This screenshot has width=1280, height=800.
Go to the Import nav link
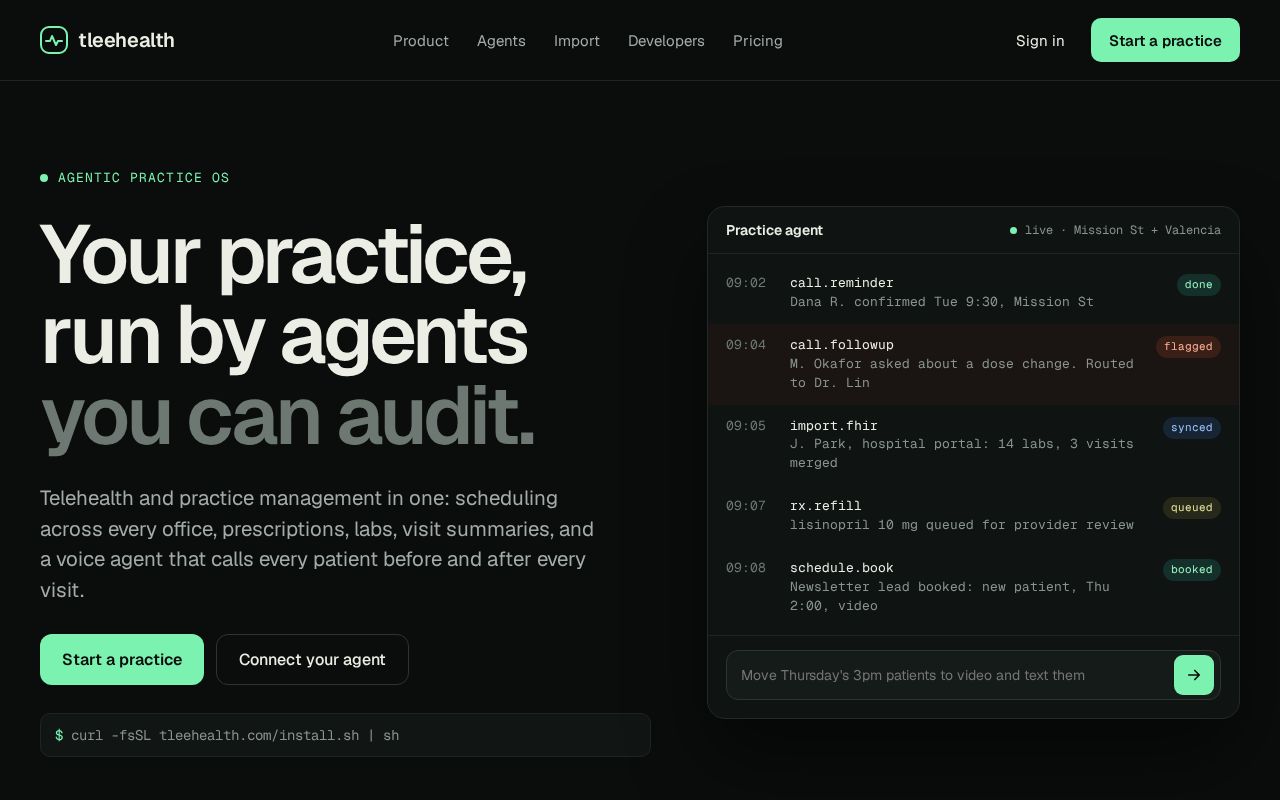click(577, 41)
